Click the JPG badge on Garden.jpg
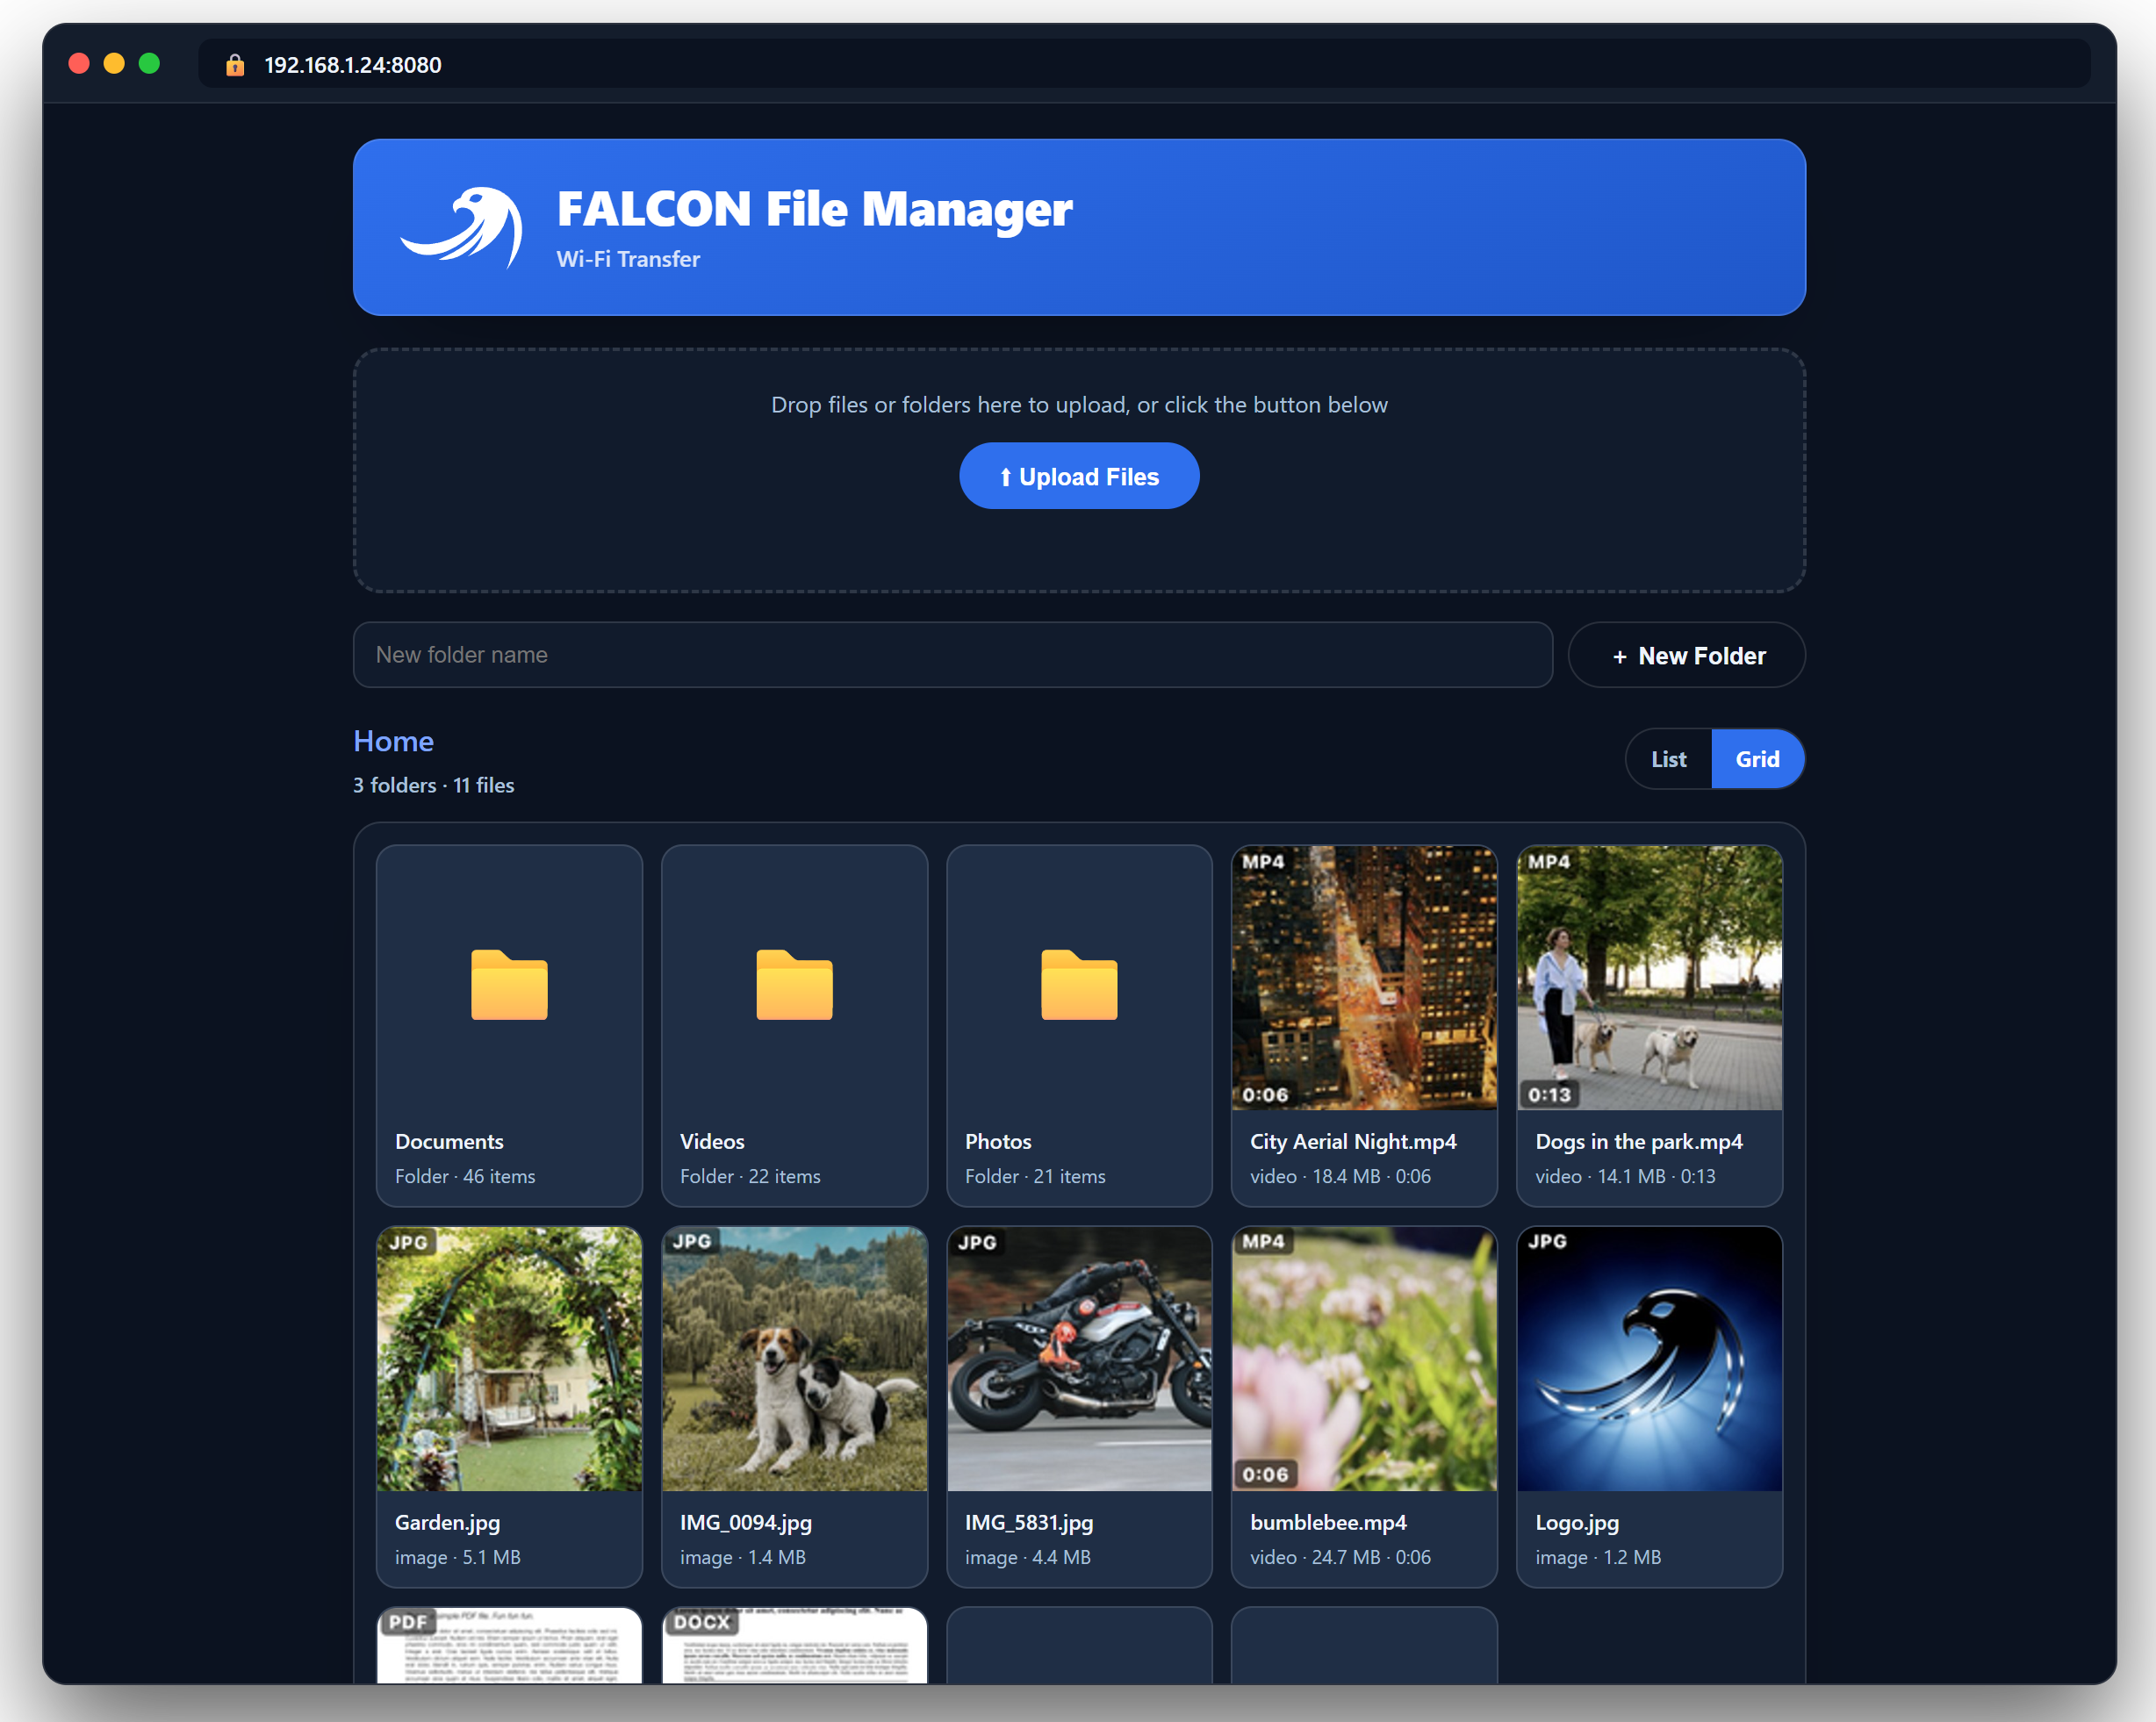Image resolution: width=2156 pixels, height=1722 pixels. (408, 1243)
